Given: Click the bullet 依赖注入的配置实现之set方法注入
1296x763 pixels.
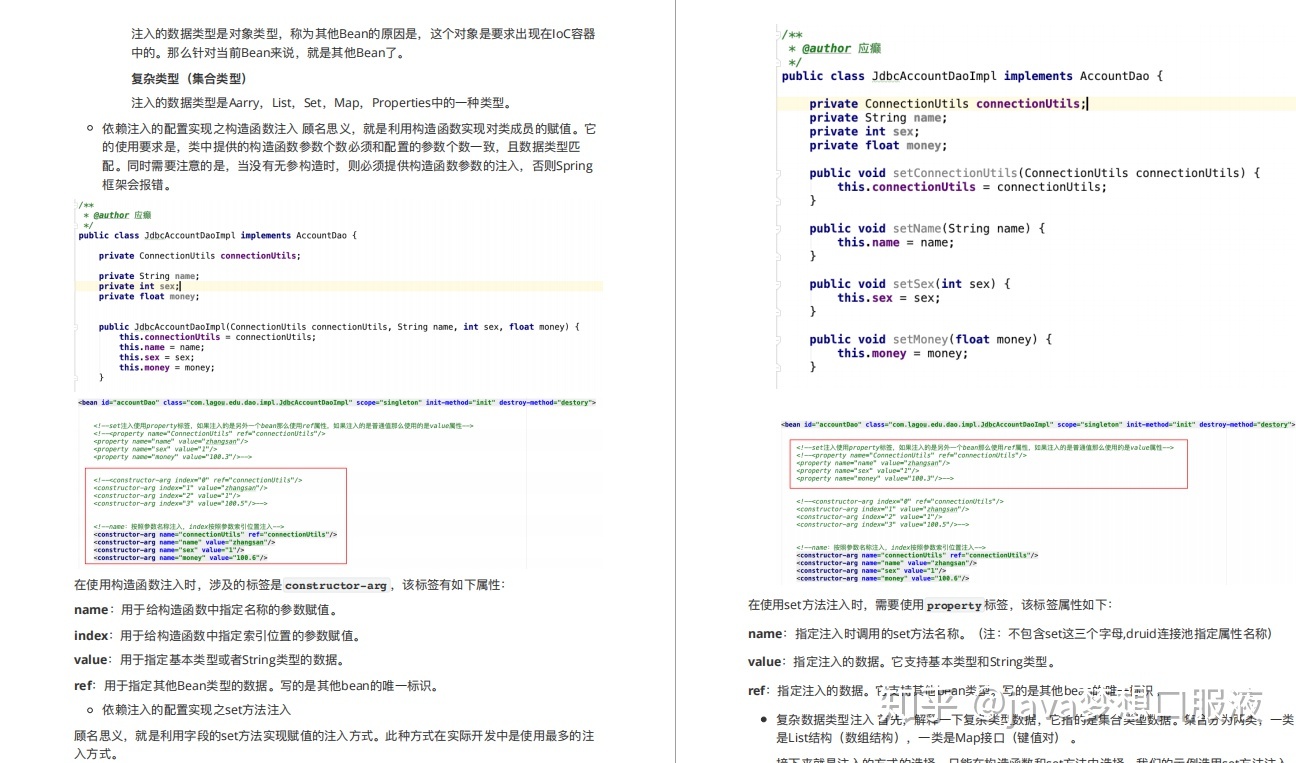Looking at the screenshot, I should pos(196,710).
